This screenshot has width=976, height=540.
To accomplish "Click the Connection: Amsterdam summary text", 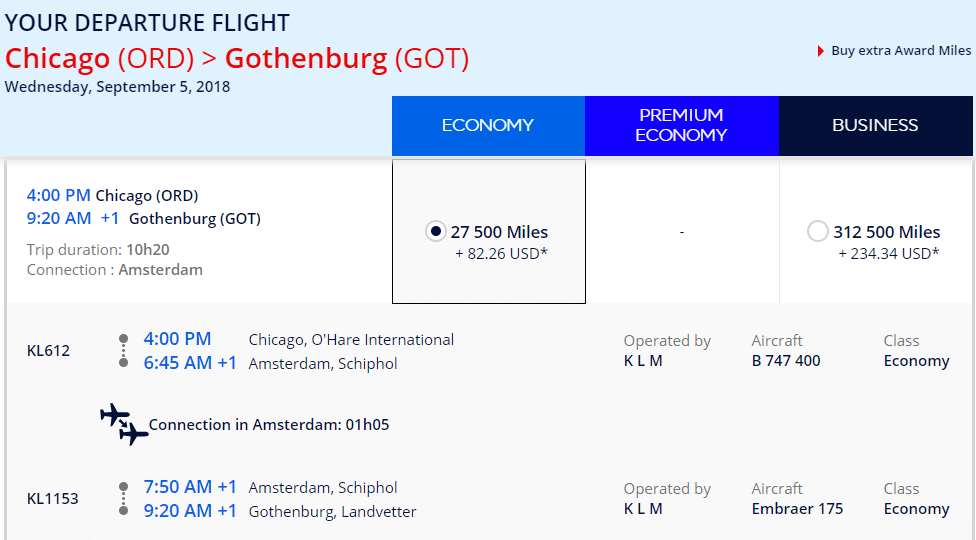I will 115,270.
